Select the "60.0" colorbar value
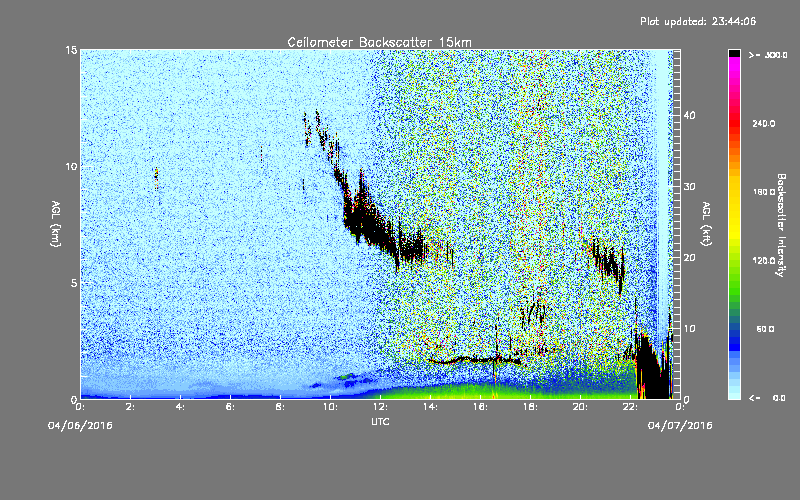 [765, 329]
